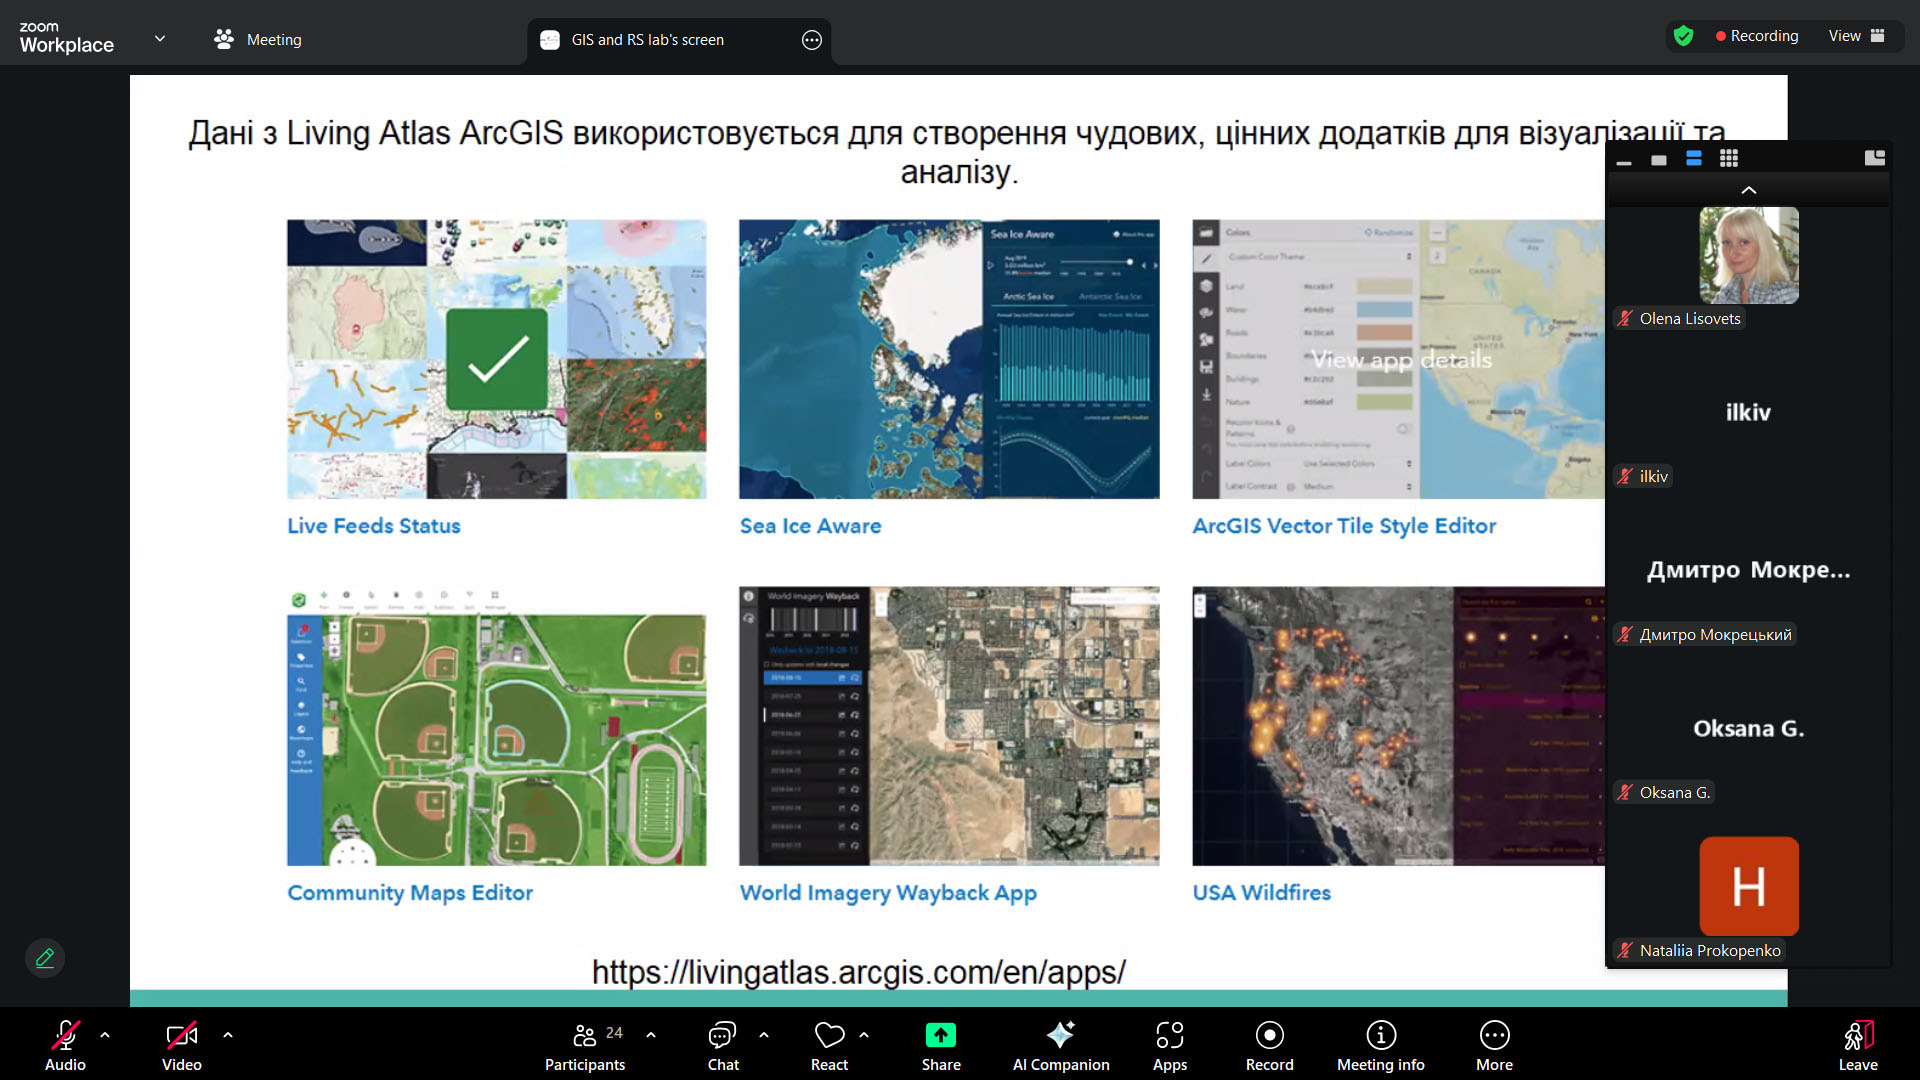Click Olena Lisovets video thumbnail
This screenshot has height=1080, width=1920.
1748,256
